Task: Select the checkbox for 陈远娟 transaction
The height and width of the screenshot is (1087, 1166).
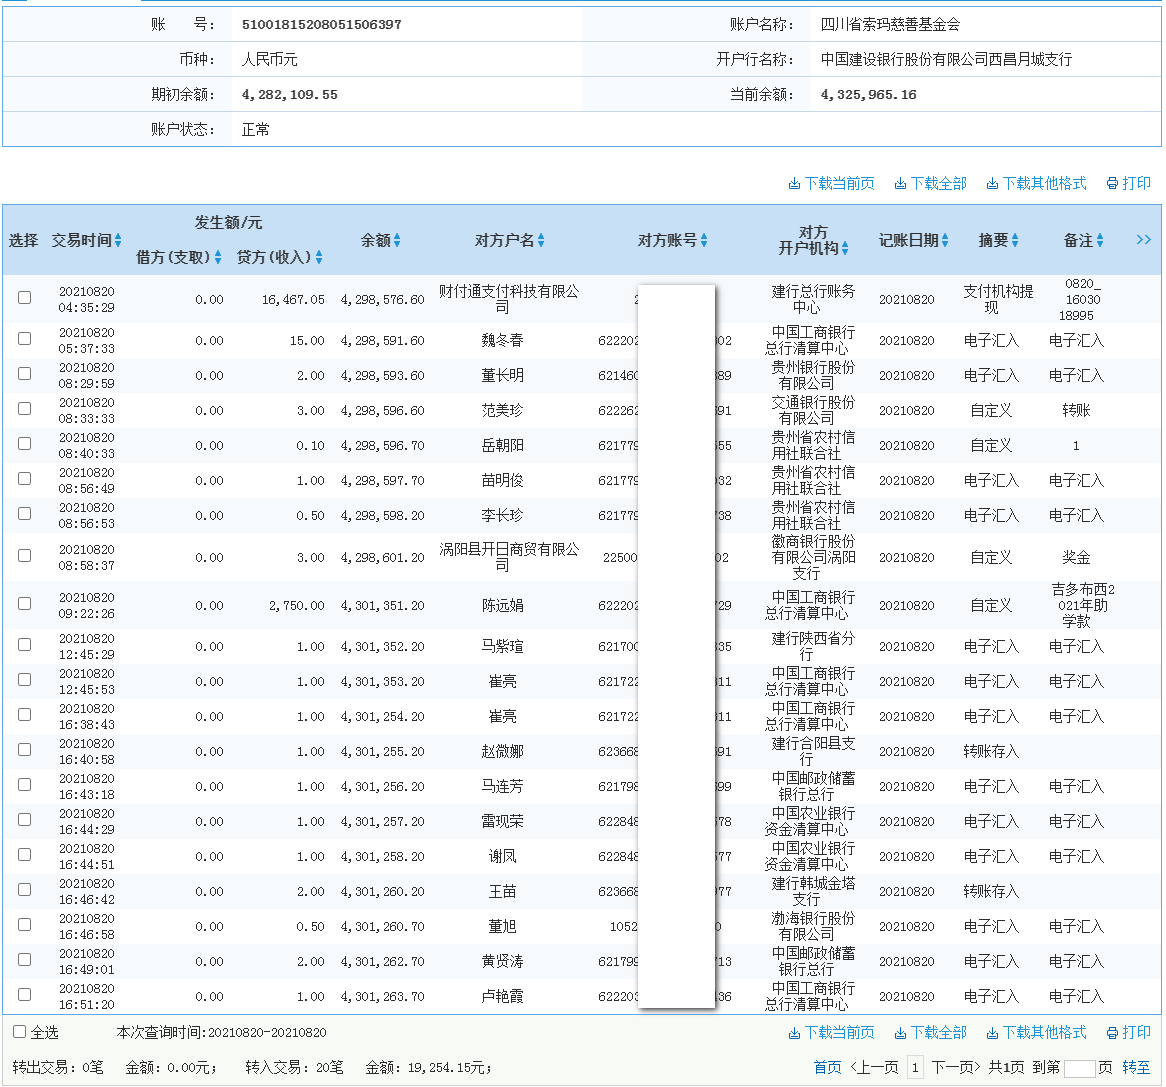Action: (x=24, y=604)
